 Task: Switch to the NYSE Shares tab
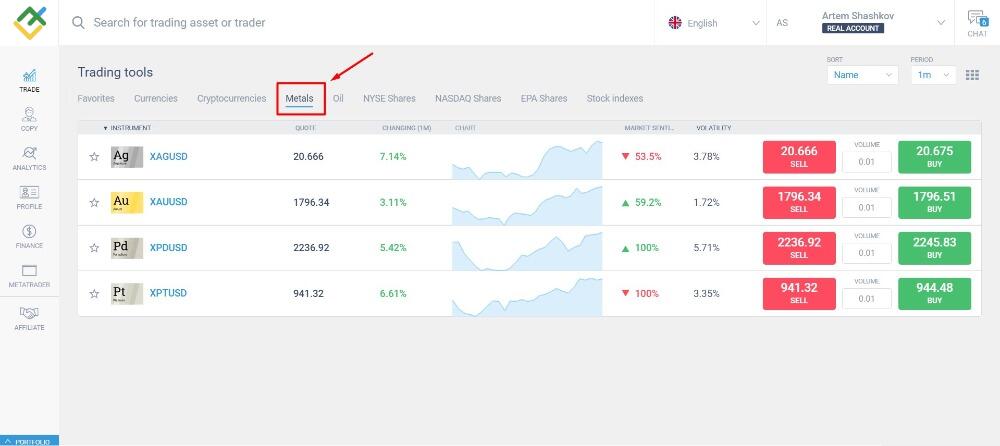pyautogui.click(x=389, y=99)
